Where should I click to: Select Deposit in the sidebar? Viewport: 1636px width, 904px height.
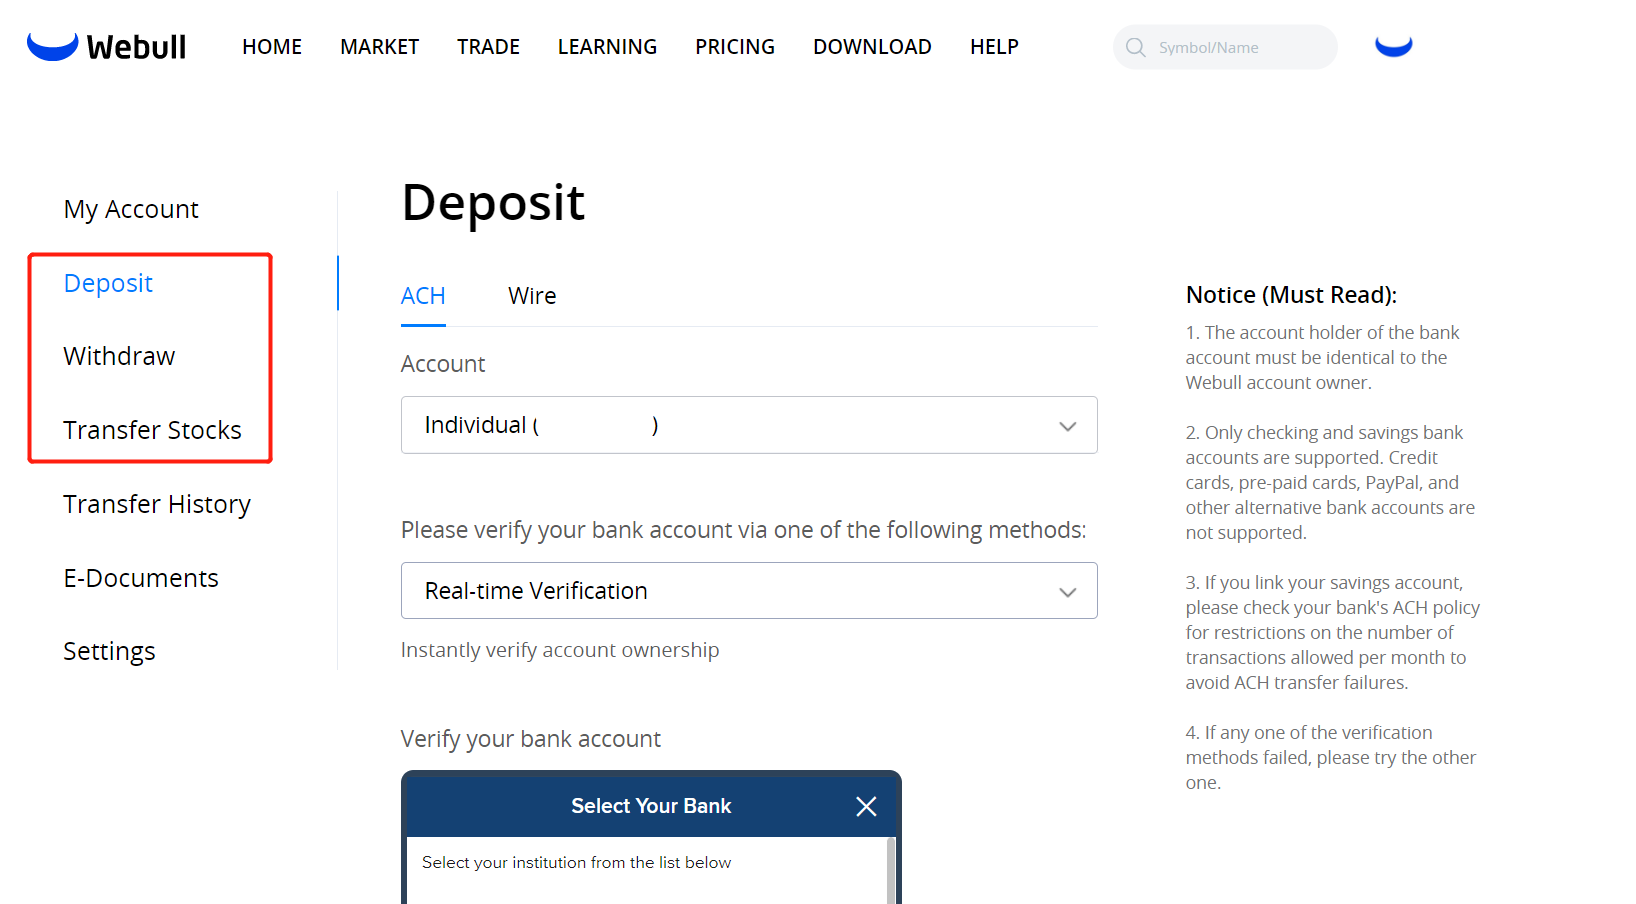[x=108, y=283]
